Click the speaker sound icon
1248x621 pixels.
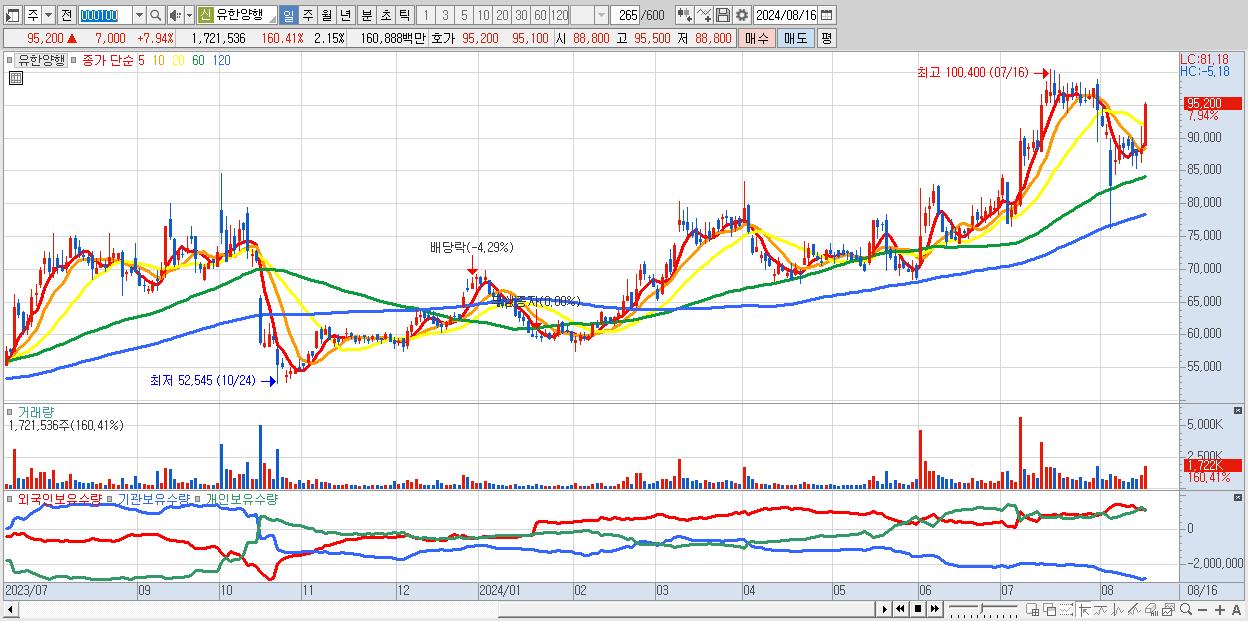point(175,15)
